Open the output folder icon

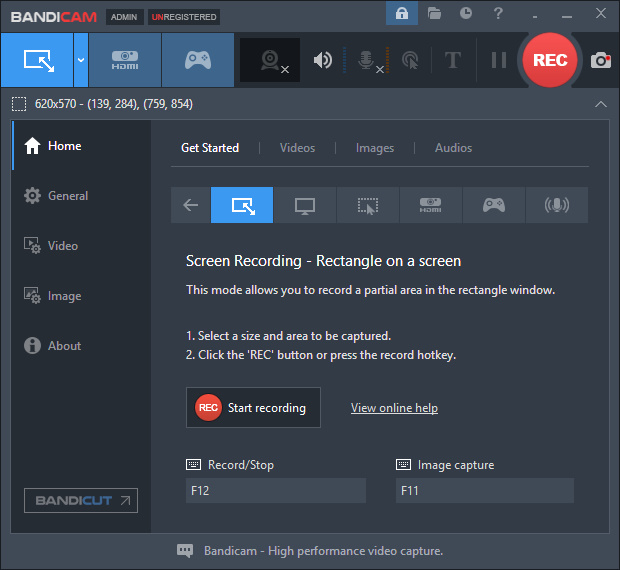point(434,13)
